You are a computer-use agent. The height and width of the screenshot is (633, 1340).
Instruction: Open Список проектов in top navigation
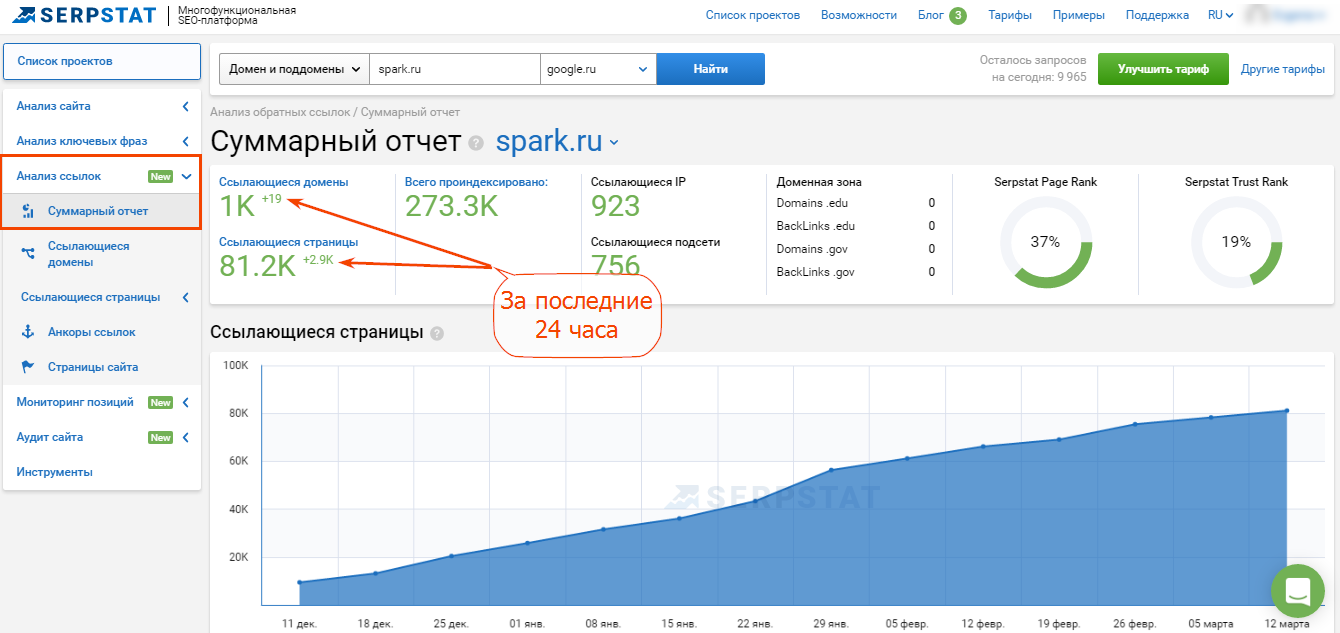tap(753, 15)
